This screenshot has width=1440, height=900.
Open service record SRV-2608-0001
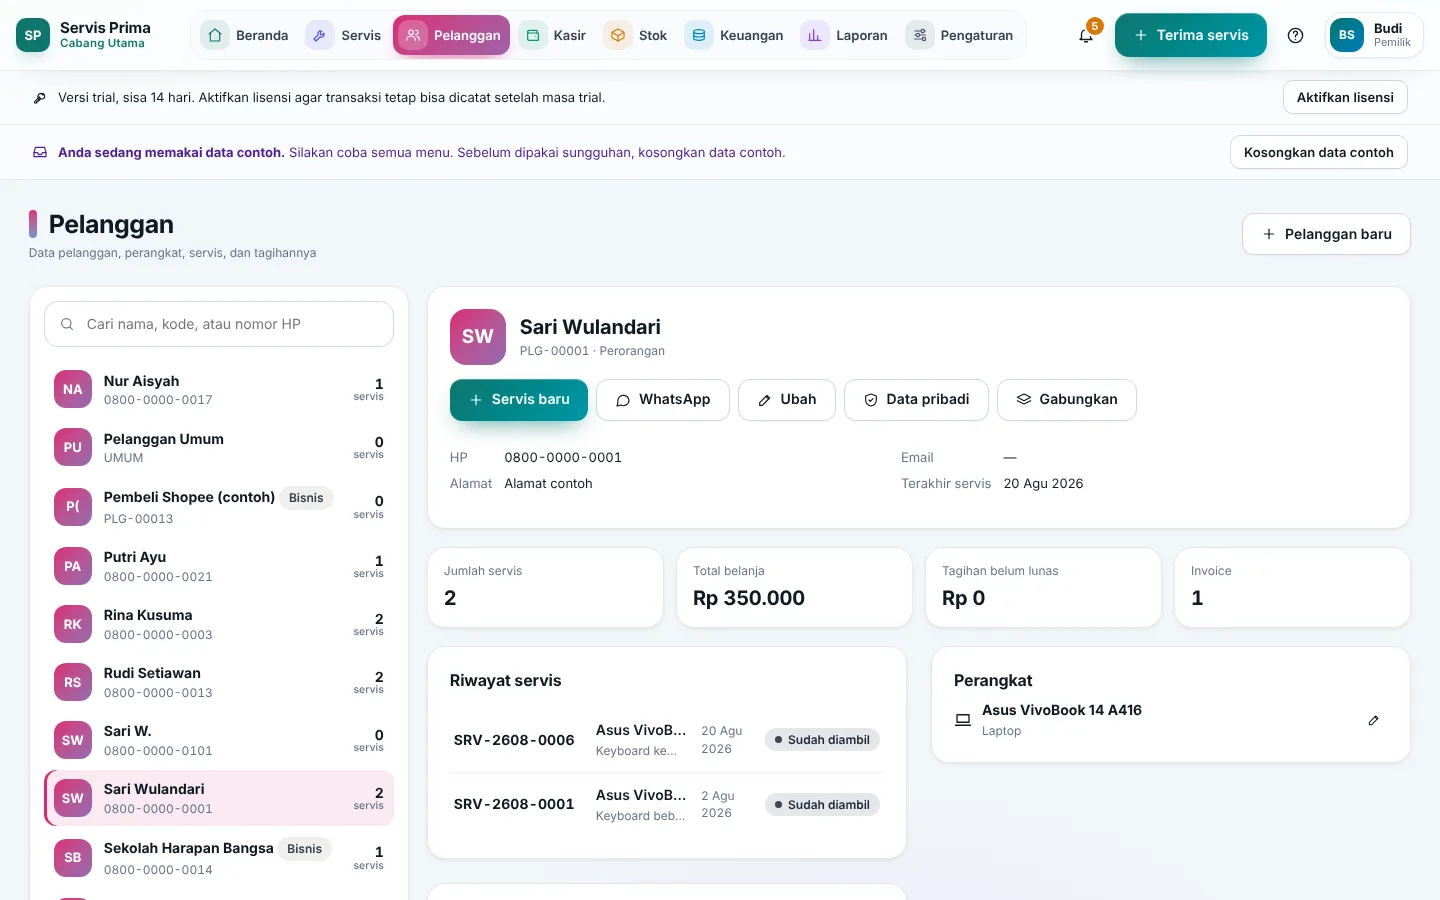(x=667, y=804)
